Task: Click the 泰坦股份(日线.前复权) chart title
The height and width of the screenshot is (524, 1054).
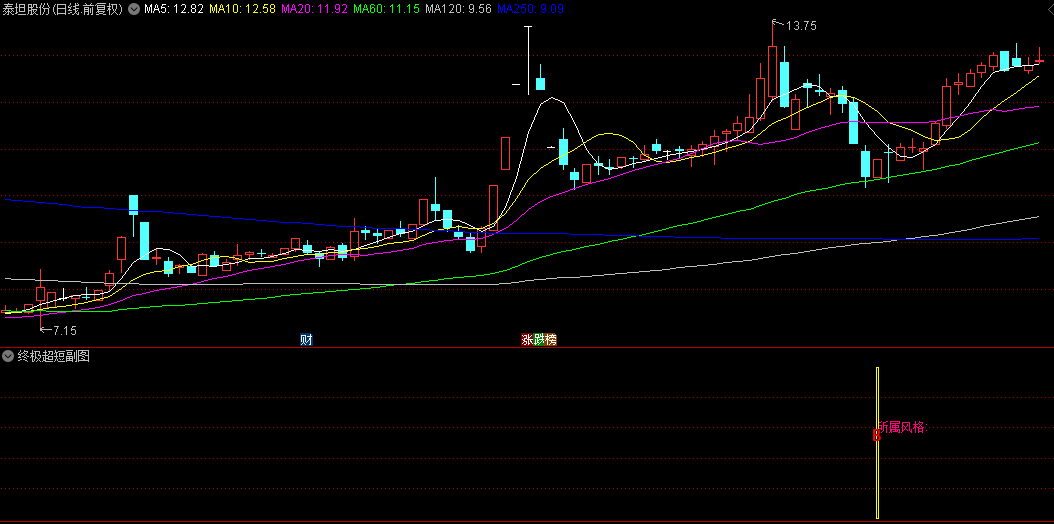Action: 62,9
